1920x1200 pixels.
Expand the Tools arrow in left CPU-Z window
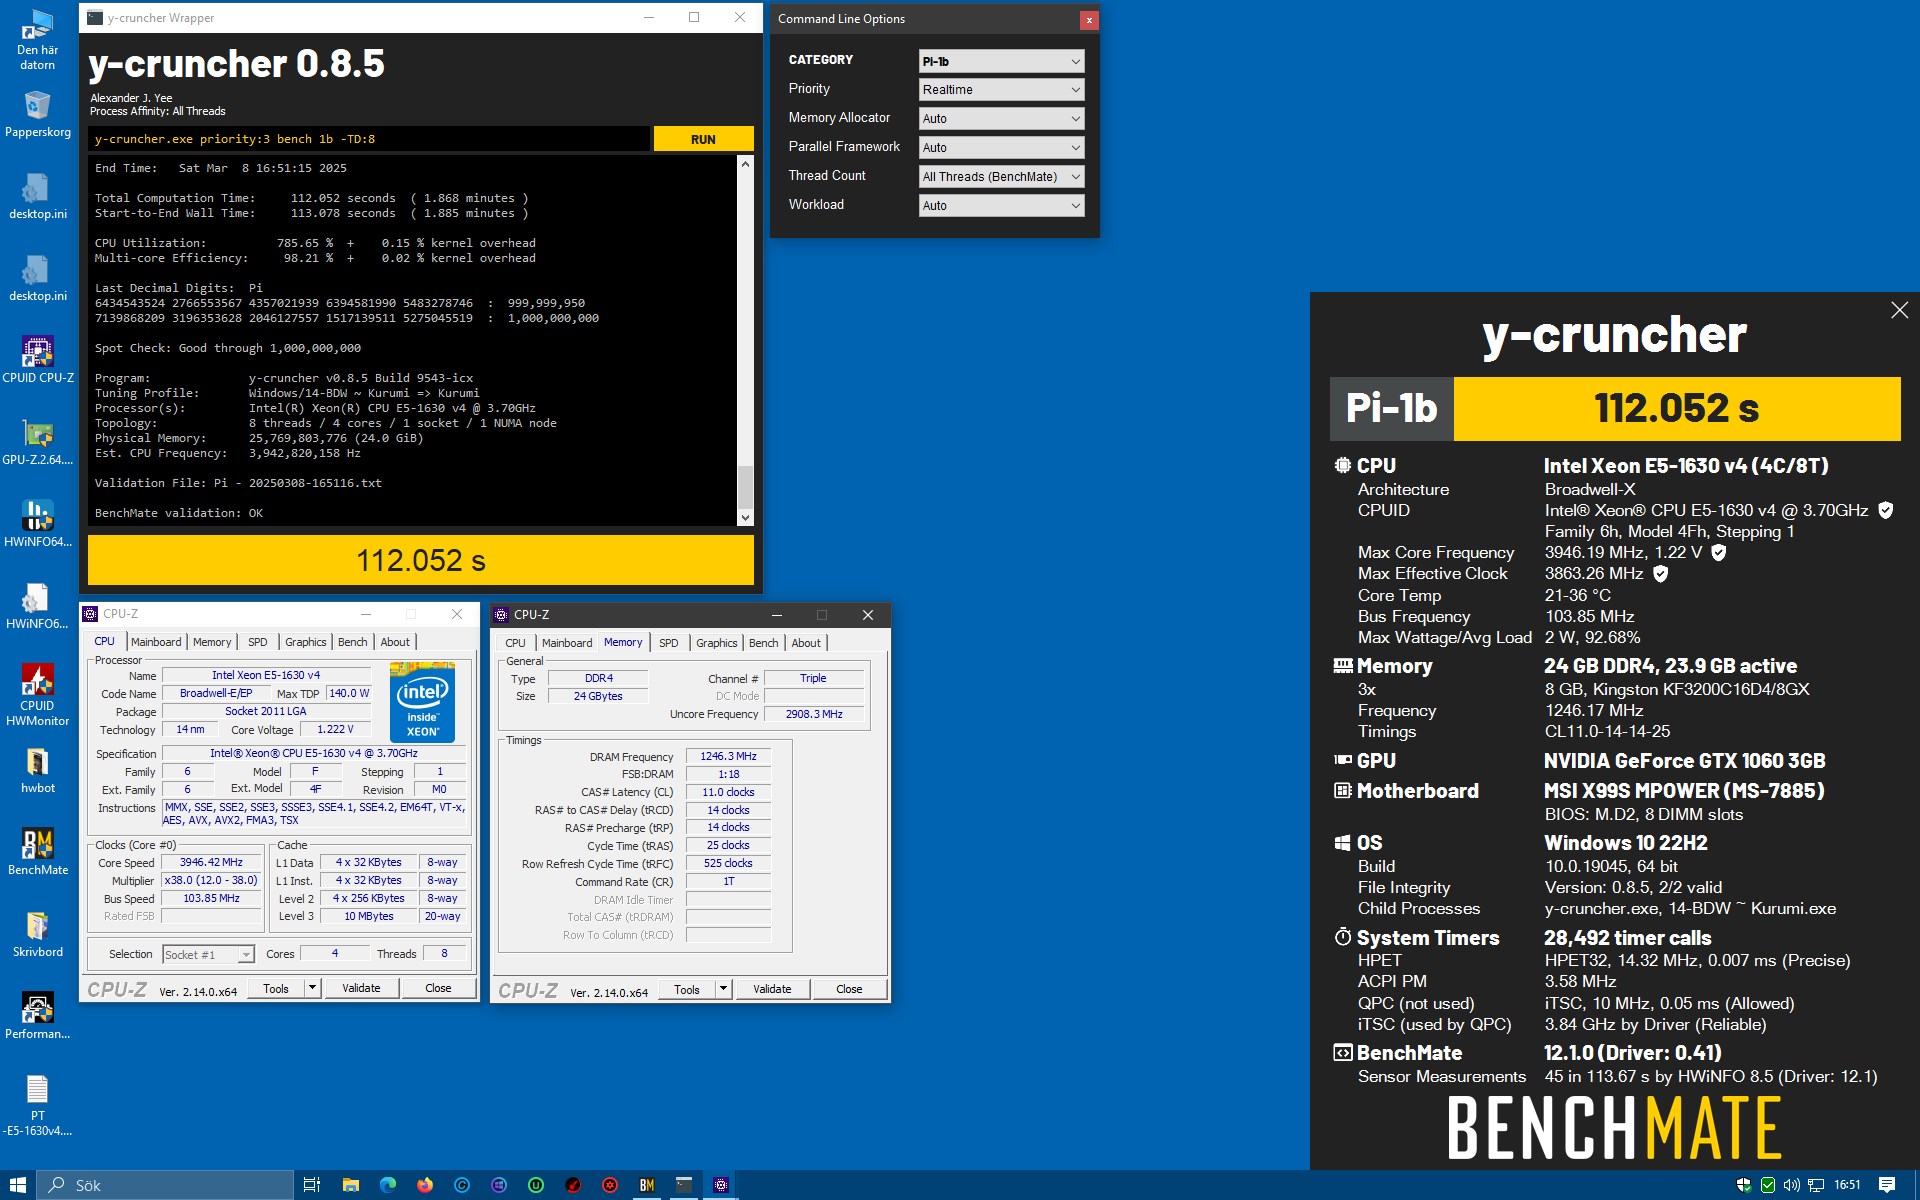(312, 988)
